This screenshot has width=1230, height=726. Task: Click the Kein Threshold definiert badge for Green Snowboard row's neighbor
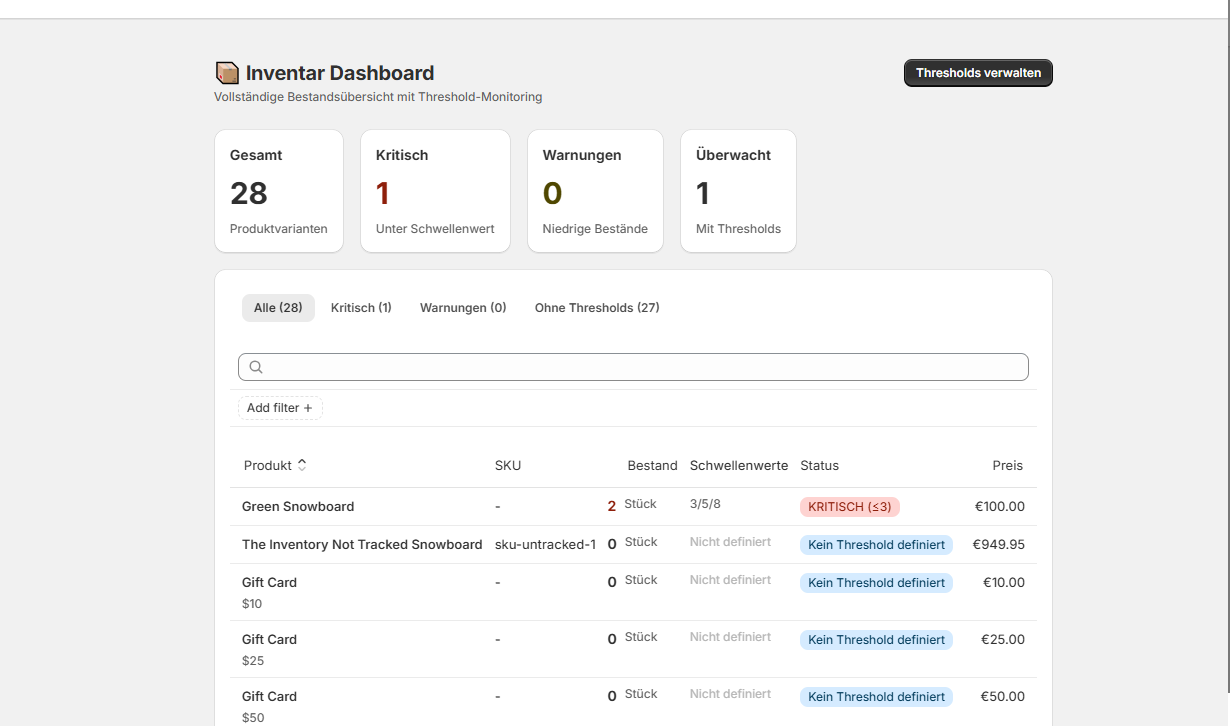pos(876,545)
